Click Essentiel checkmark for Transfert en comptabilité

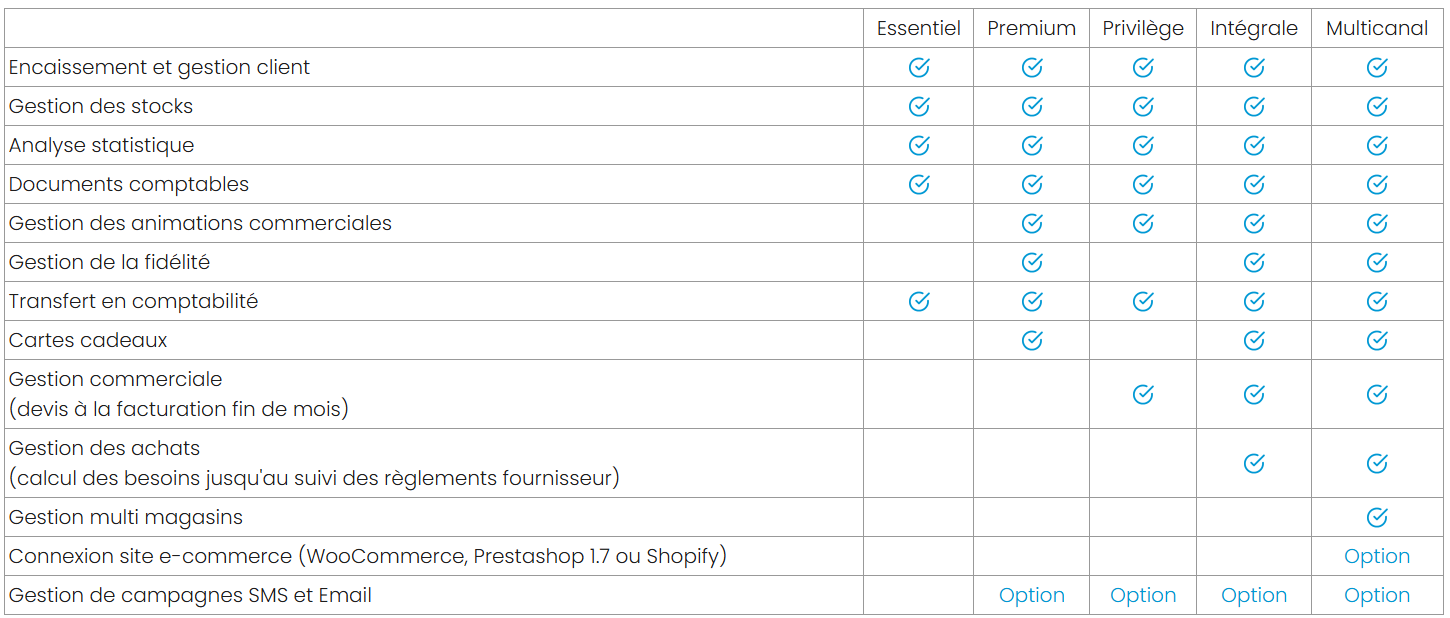(x=919, y=301)
